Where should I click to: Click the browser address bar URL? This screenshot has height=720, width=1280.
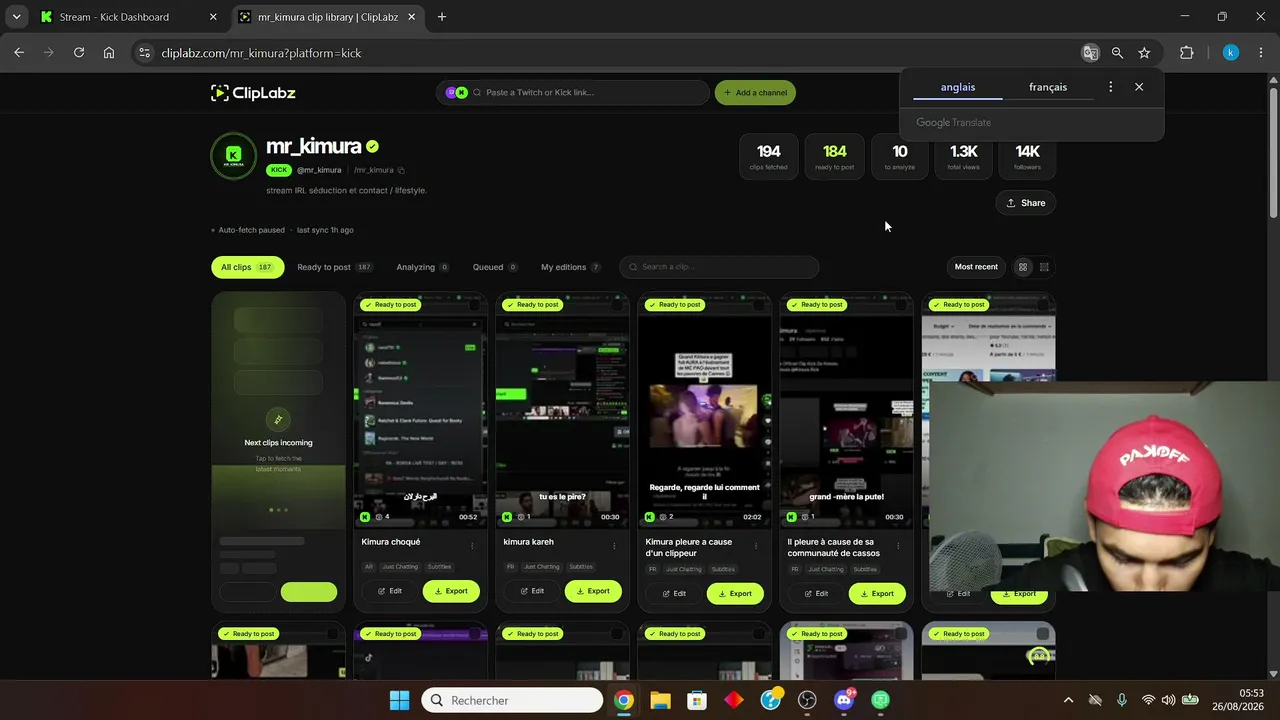pos(261,53)
